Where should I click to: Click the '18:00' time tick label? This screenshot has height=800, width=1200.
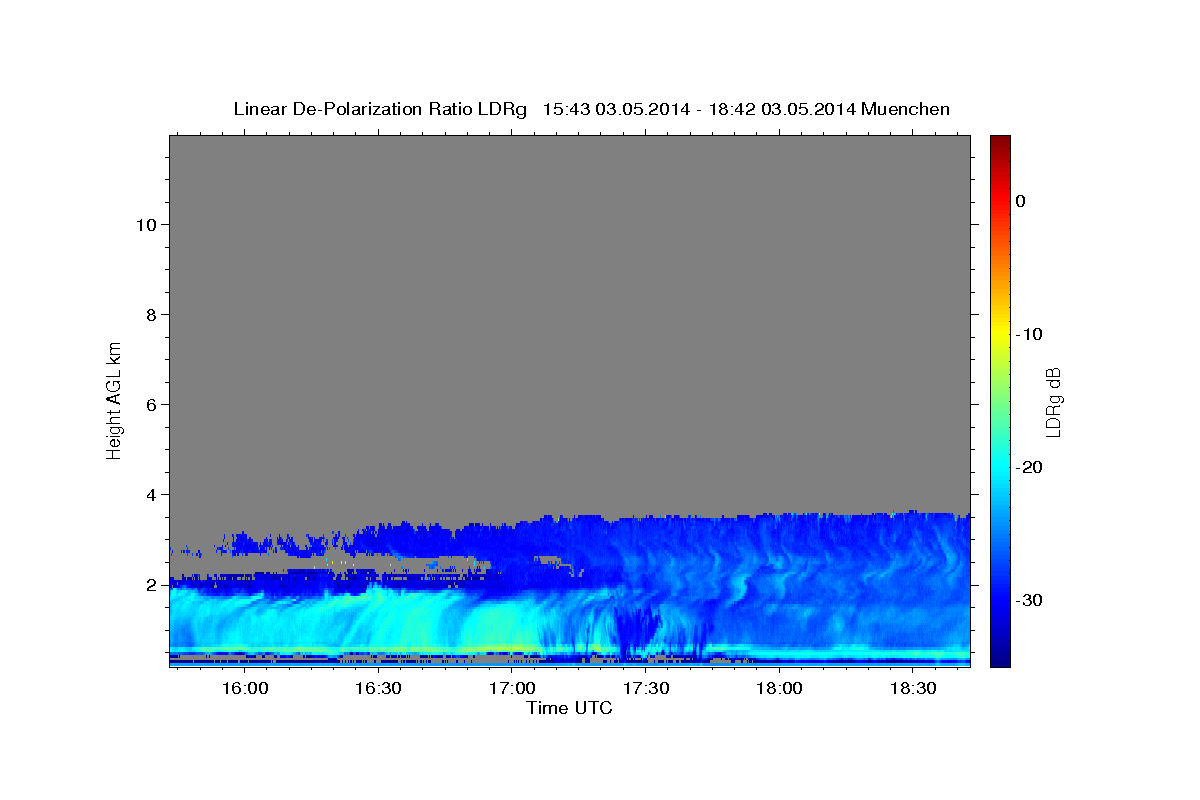(779, 688)
